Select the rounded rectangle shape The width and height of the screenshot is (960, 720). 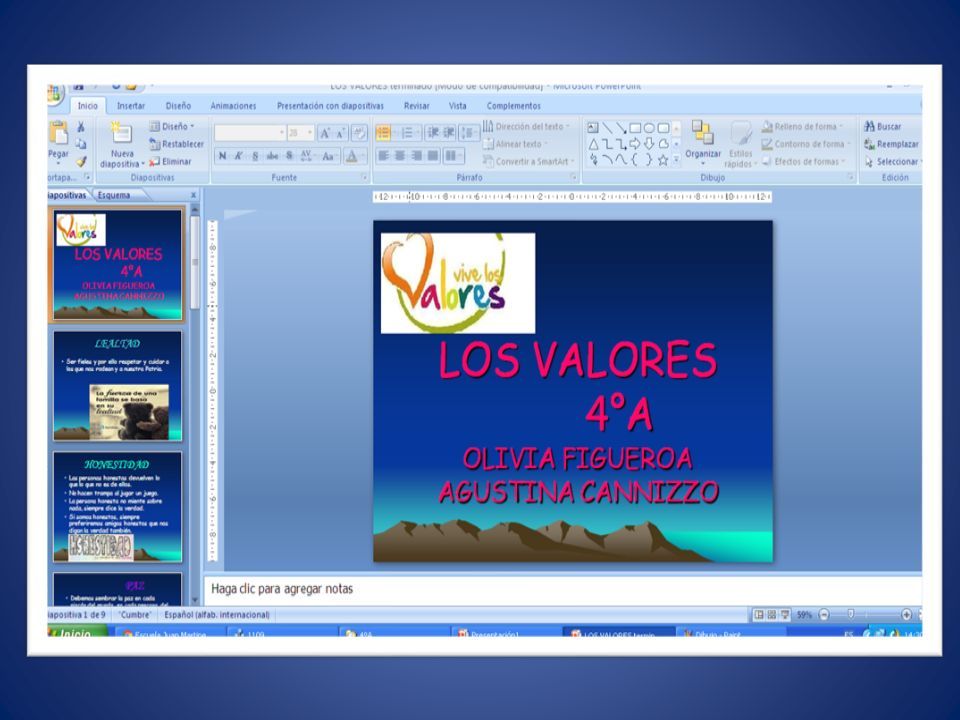[x=663, y=128]
